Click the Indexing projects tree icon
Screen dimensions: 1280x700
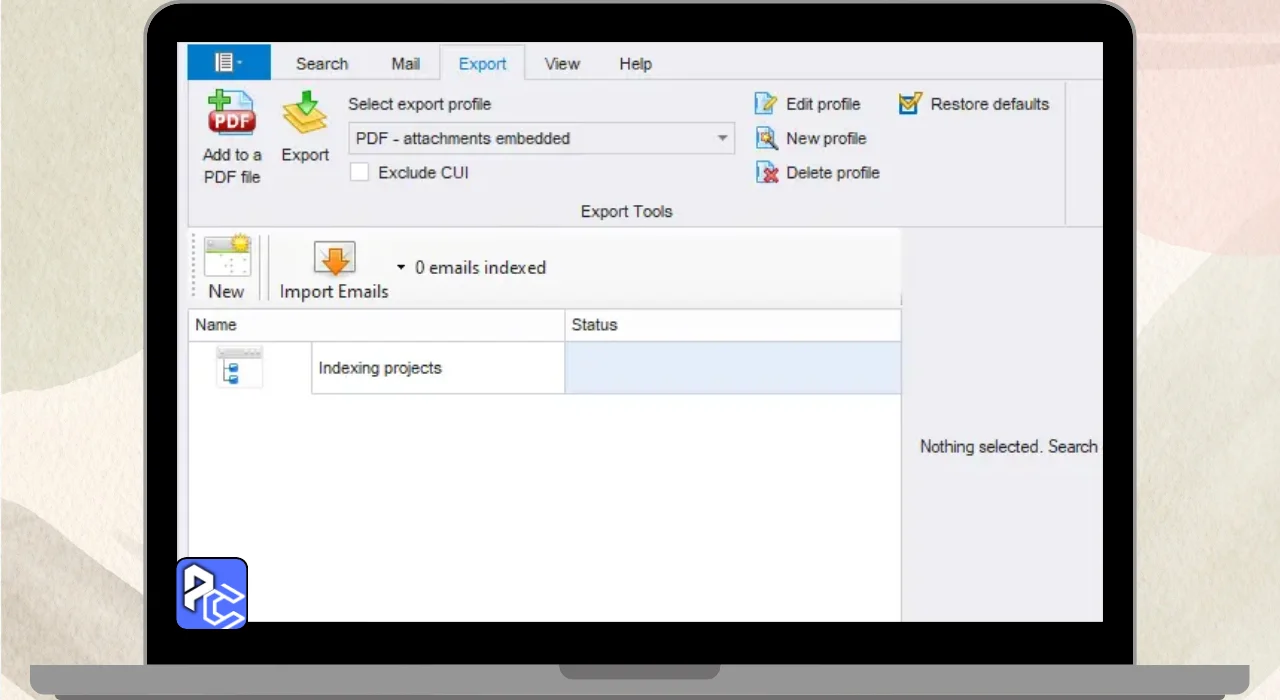click(240, 368)
